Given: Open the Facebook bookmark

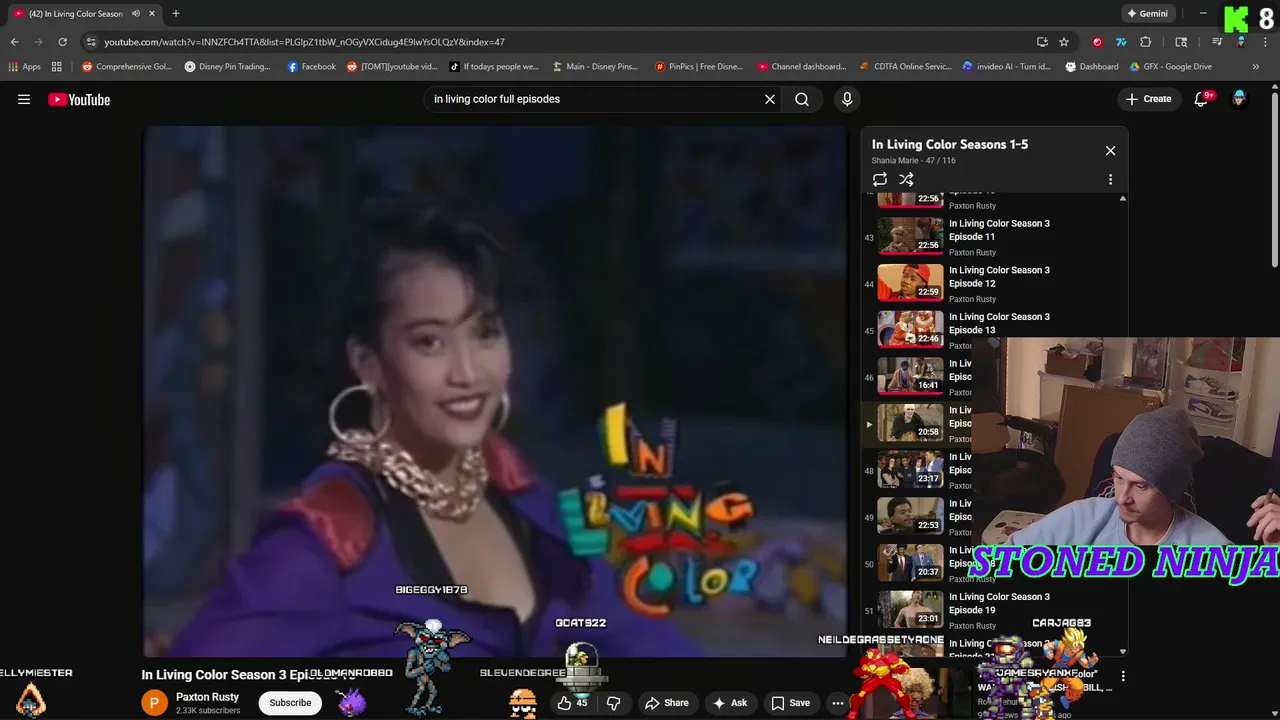Looking at the screenshot, I should pos(311,67).
